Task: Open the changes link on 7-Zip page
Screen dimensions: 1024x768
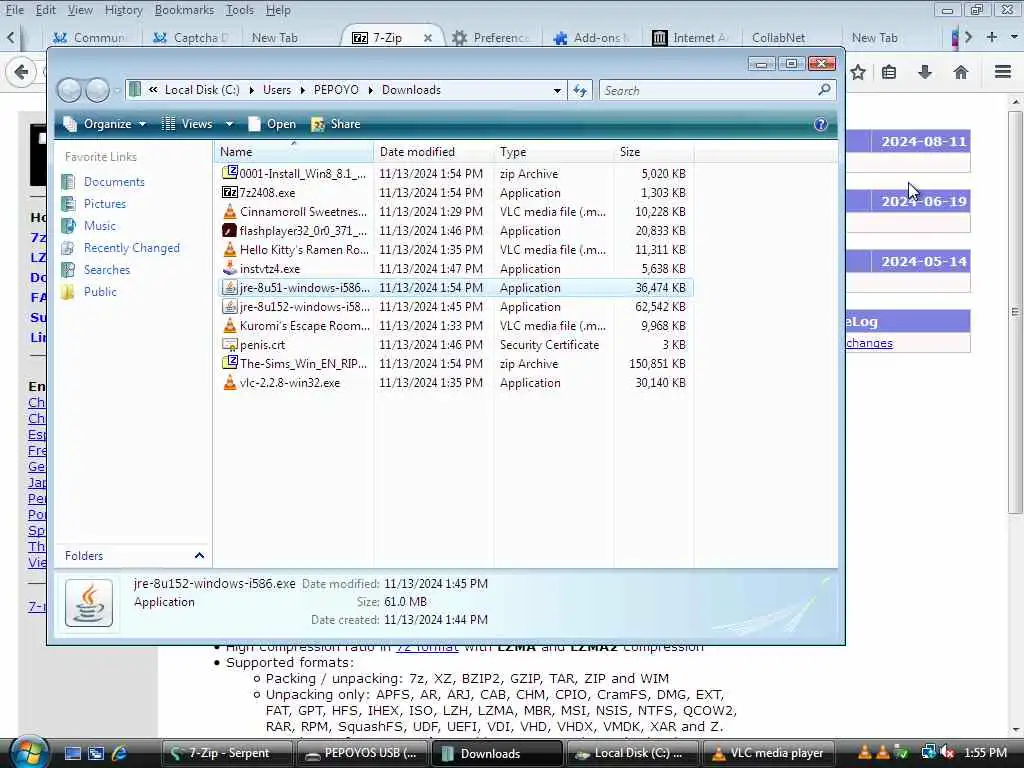Action: point(869,343)
